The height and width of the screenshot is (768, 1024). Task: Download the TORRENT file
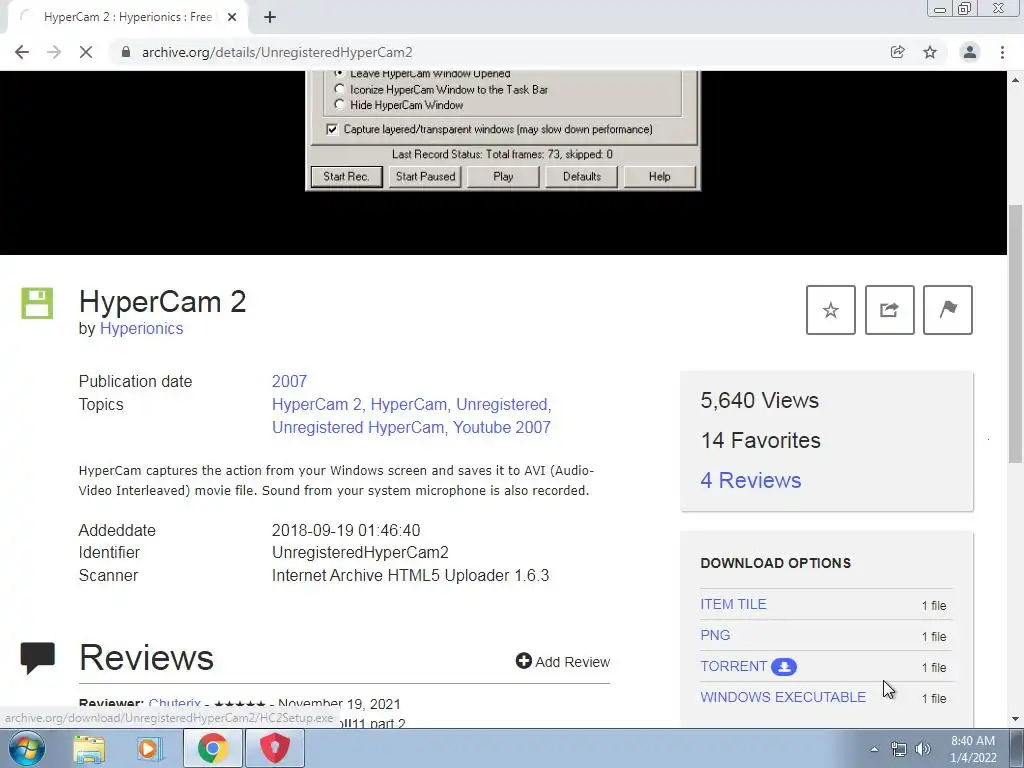733,666
